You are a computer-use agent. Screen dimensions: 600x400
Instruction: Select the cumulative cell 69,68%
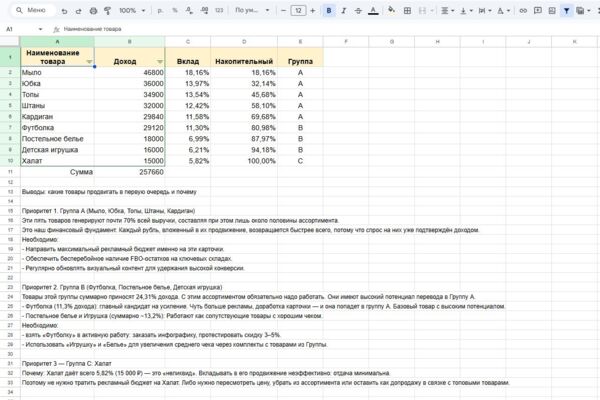[x=244, y=117]
